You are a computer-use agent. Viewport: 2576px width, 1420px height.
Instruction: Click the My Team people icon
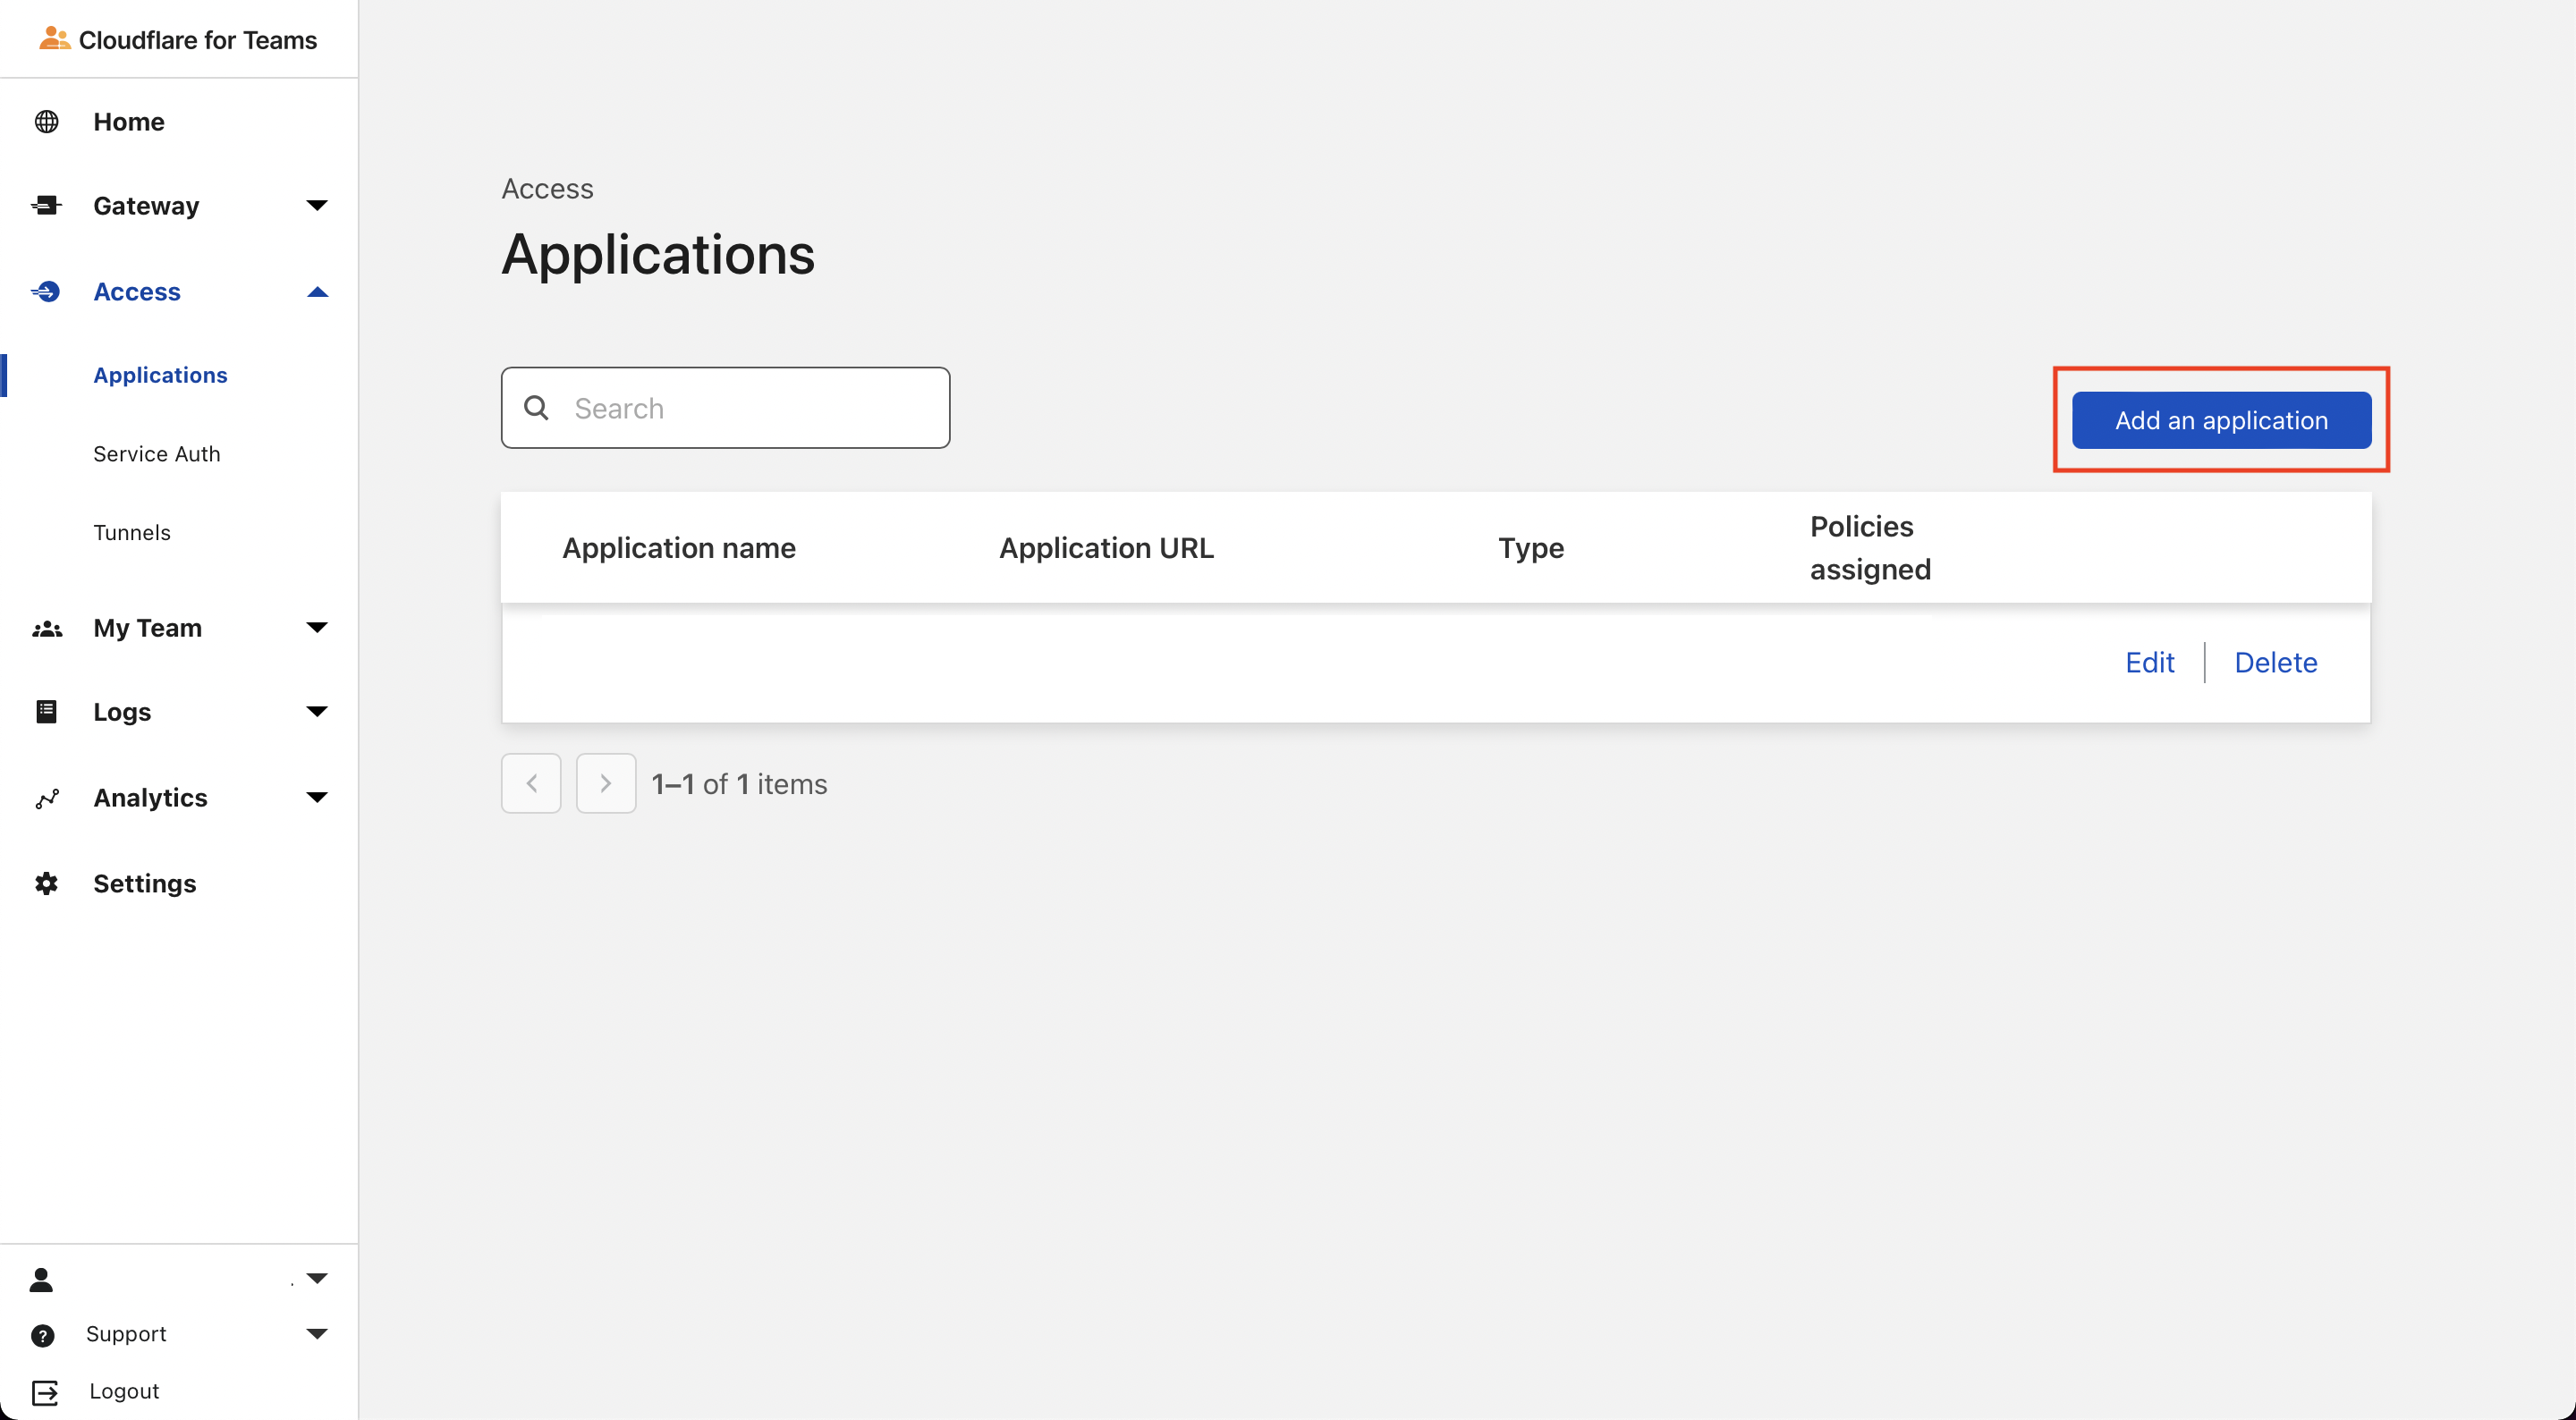(x=47, y=629)
